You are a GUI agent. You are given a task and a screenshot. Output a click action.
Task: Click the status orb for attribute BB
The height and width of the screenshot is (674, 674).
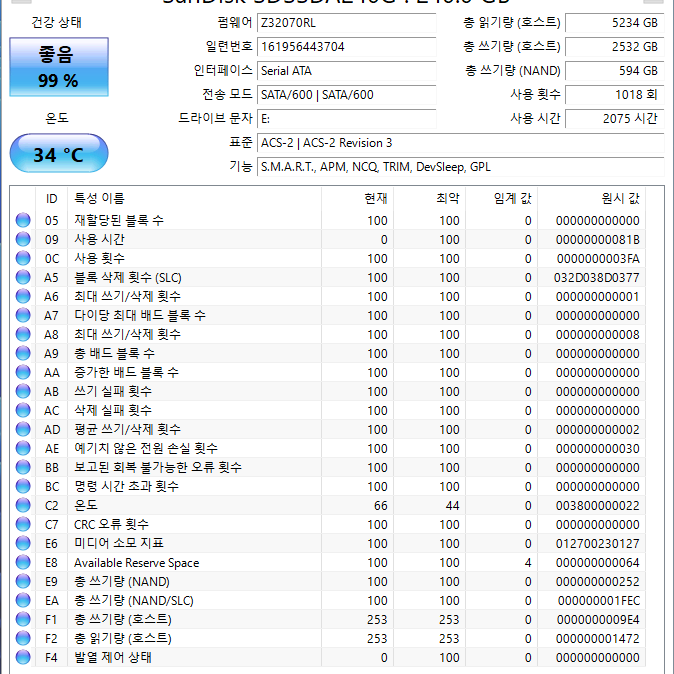click(23, 467)
